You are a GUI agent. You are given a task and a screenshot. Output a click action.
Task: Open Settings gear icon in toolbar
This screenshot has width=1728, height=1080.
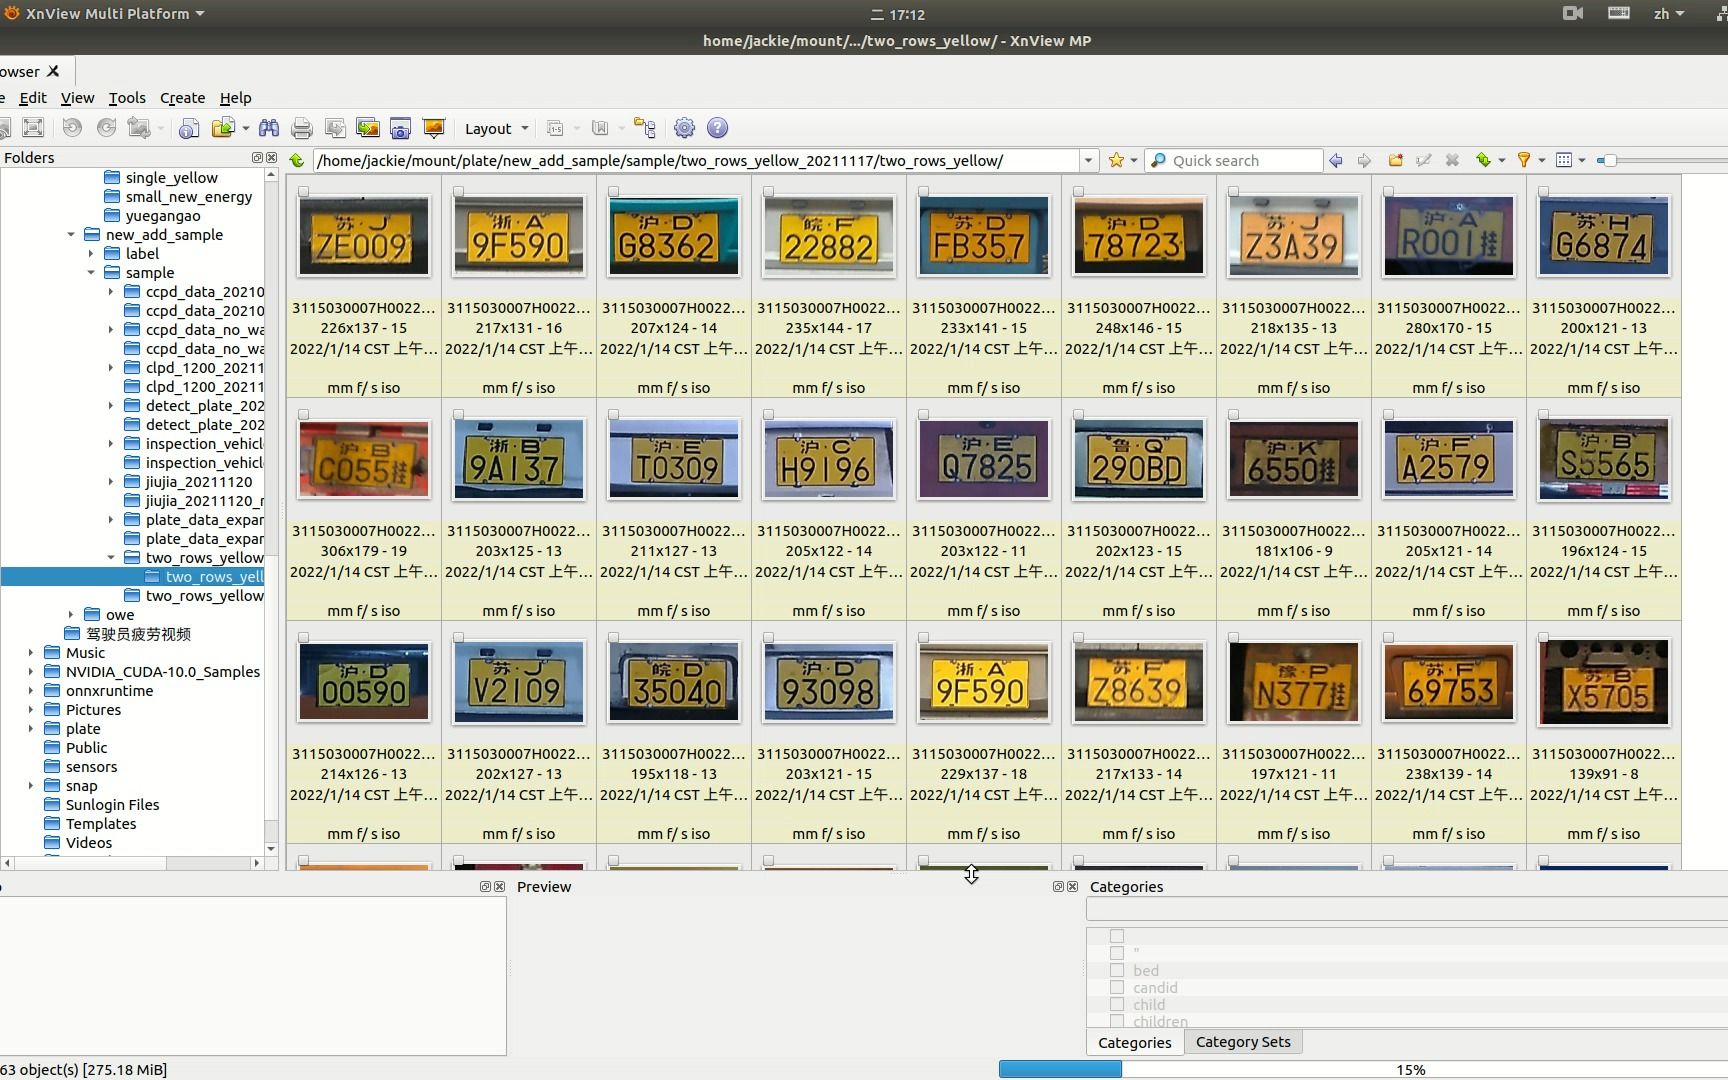click(x=684, y=128)
